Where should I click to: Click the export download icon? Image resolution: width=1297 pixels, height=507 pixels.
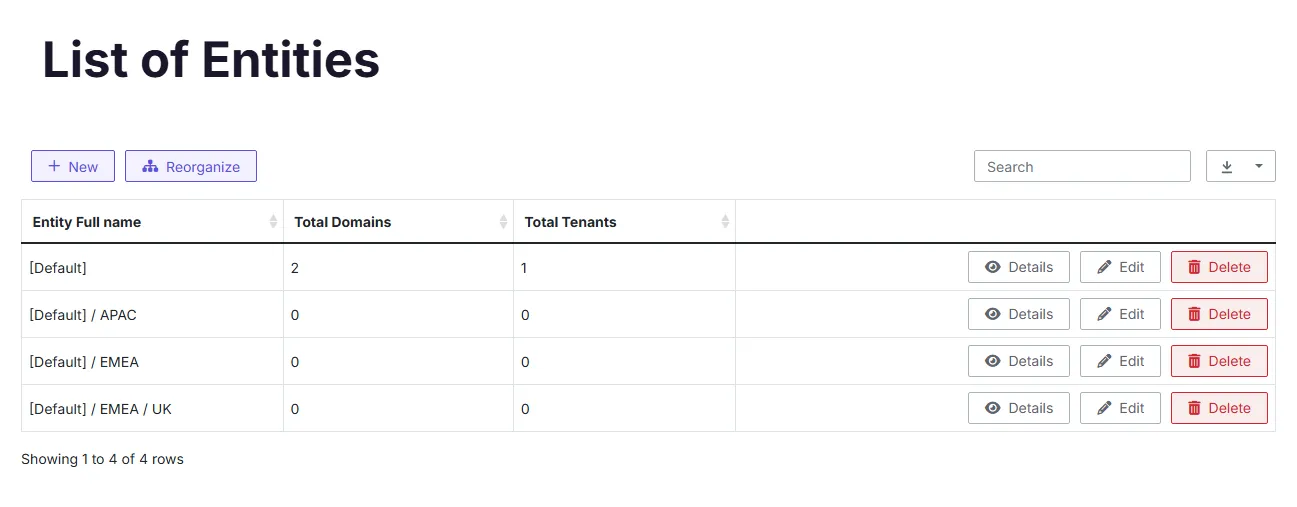tap(1227, 167)
